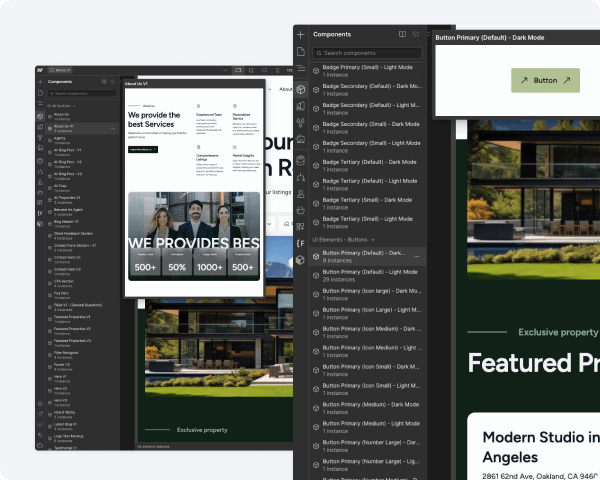
Task: Click the team photo in the About Us V1 preview
Action: [x=194, y=236]
